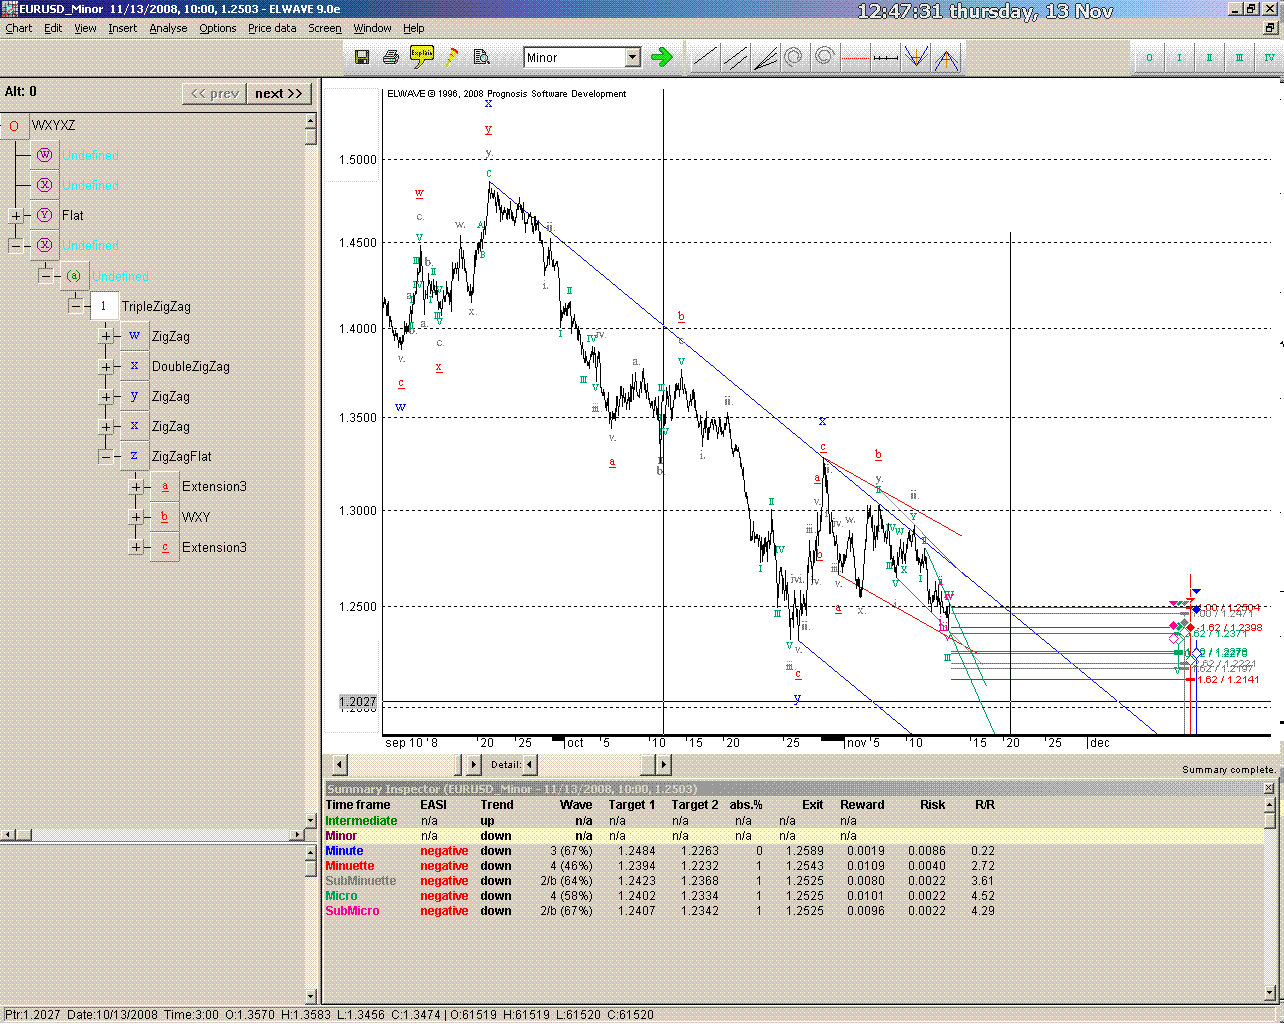The image size is (1284, 1024).
Task: Open the Price data menu
Action: [x=272, y=28]
